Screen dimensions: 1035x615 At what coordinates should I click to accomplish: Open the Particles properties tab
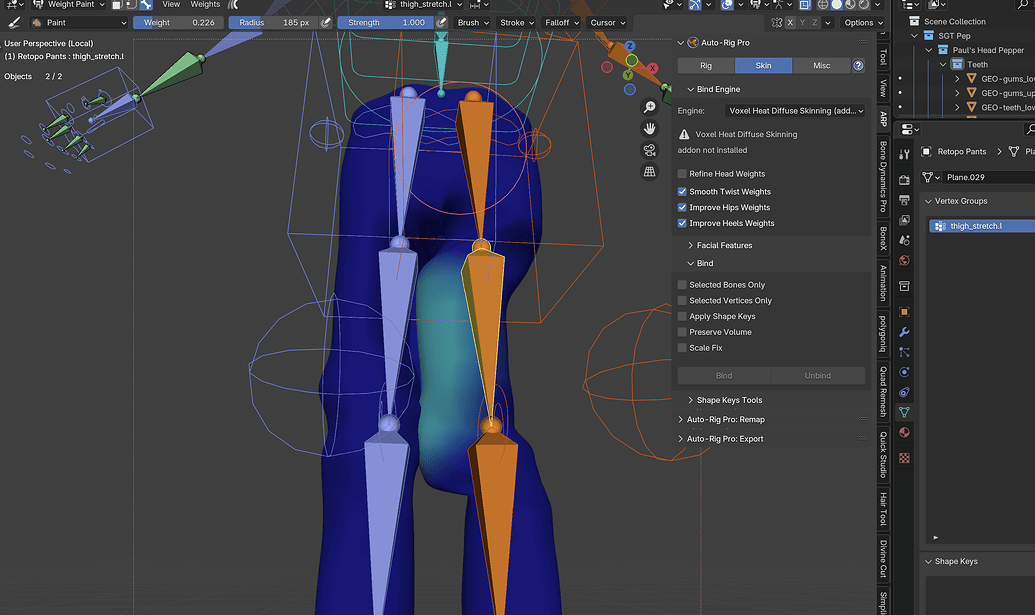click(904, 352)
